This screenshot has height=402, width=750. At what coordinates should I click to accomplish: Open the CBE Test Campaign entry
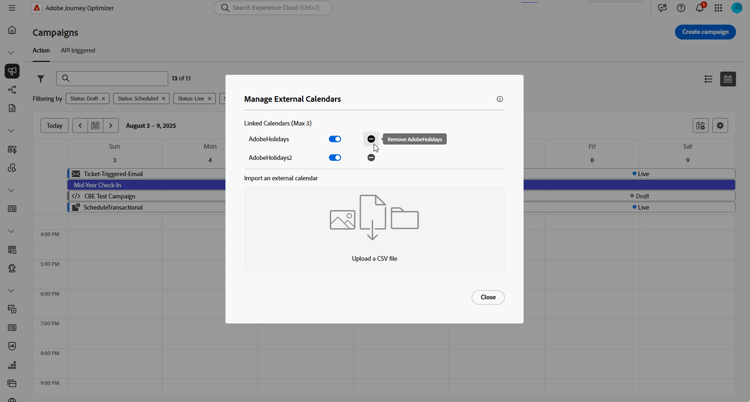(110, 196)
